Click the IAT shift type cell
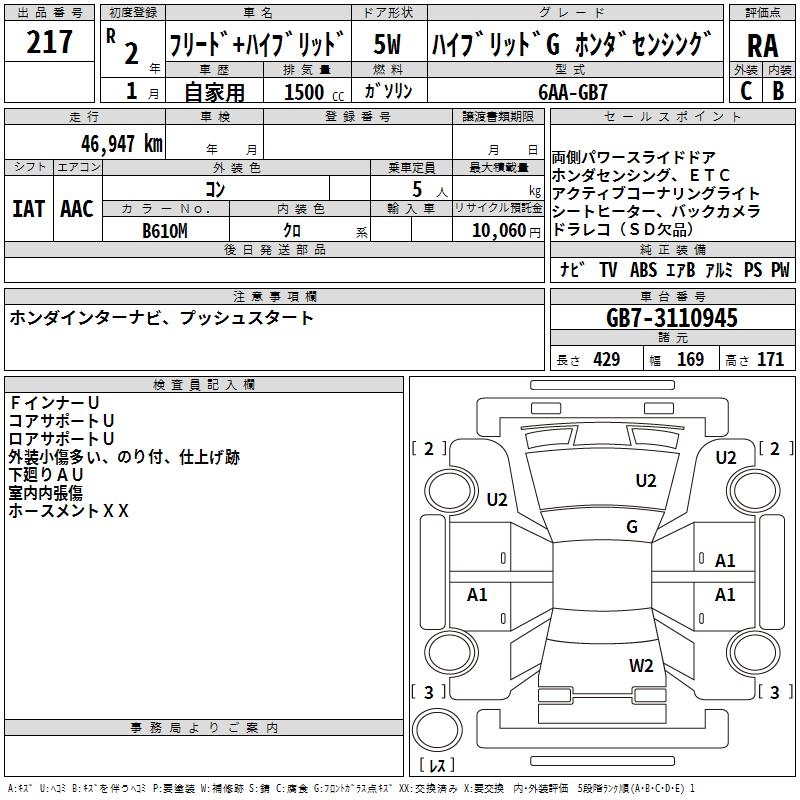The height and width of the screenshot is (800, 800). pyautogui.click(x=29, y=208)
